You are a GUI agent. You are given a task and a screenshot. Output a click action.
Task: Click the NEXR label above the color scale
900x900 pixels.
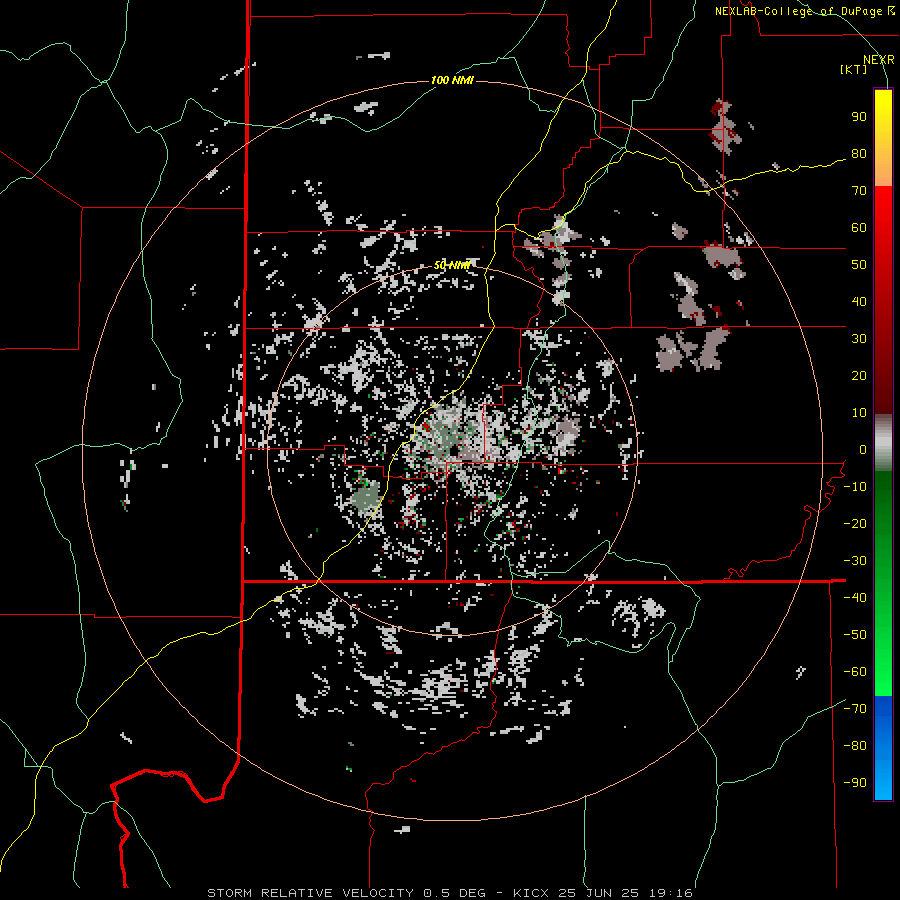[878, 60]
